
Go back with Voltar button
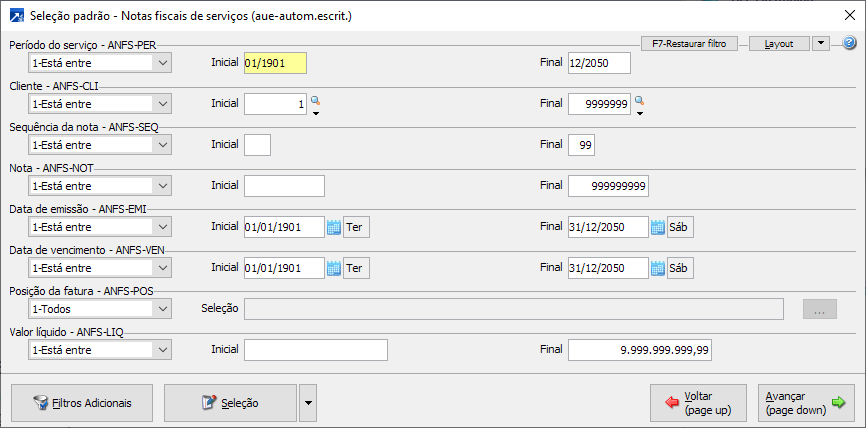[698, 403]
